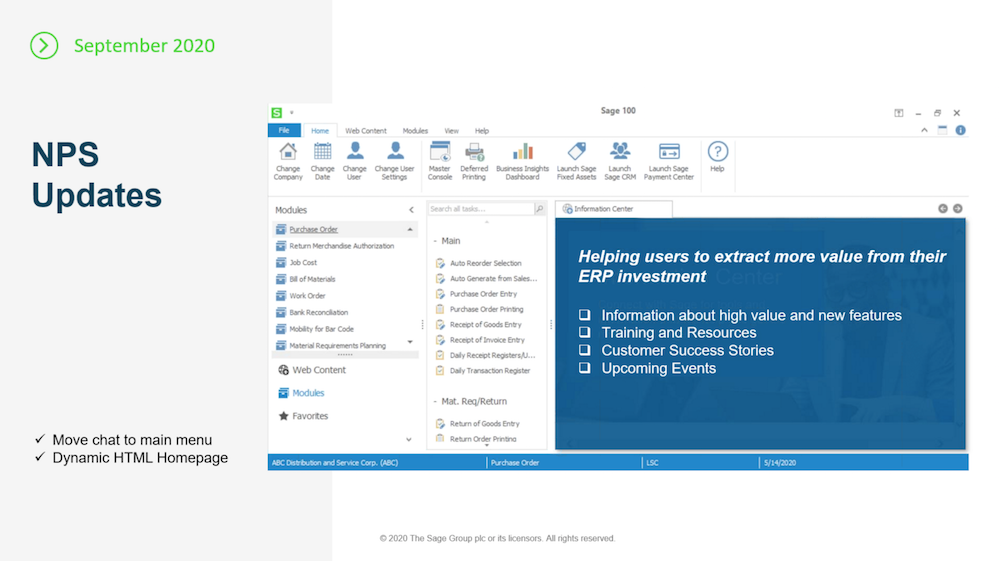The image size is (1000, 561).
Task: Select Mobility for Bar Code module
Action: tap(314, 329)
